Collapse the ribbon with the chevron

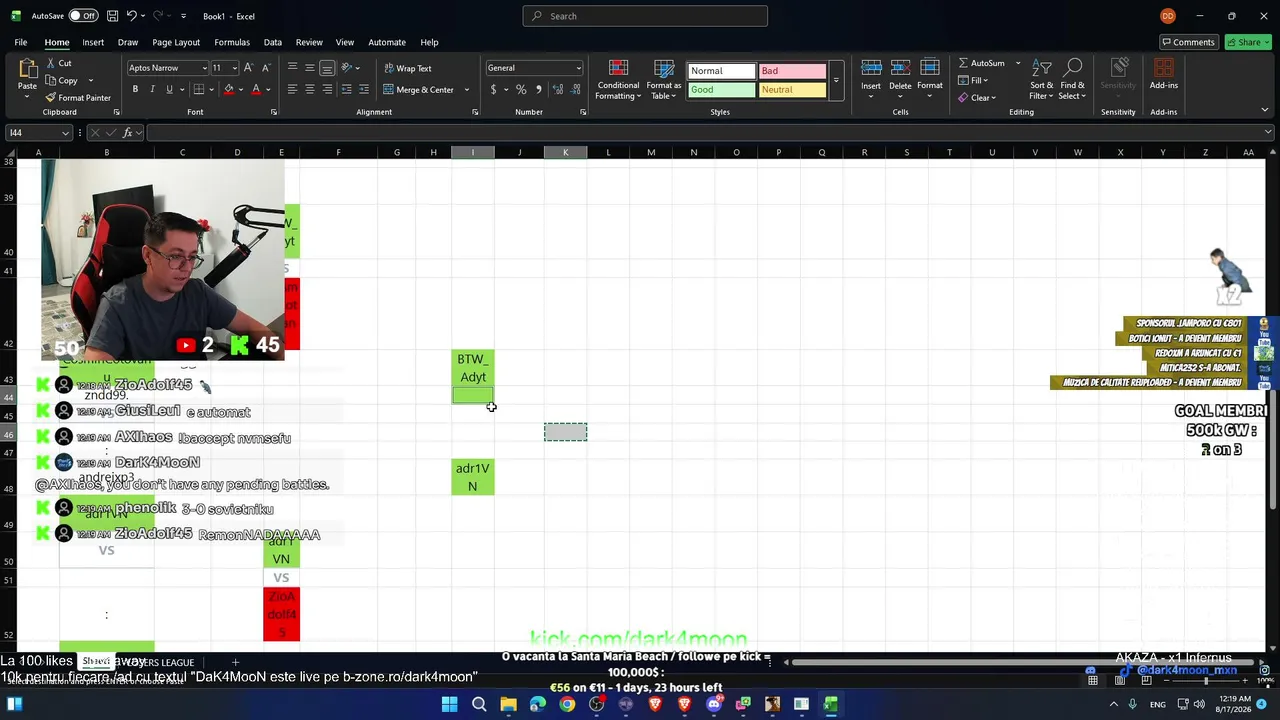1266,110
